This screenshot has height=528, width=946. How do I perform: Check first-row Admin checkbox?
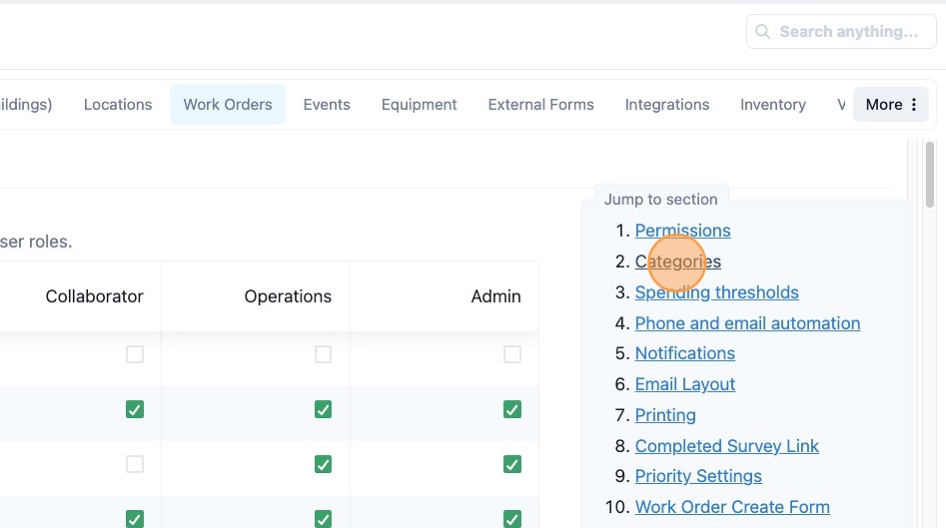512,354
